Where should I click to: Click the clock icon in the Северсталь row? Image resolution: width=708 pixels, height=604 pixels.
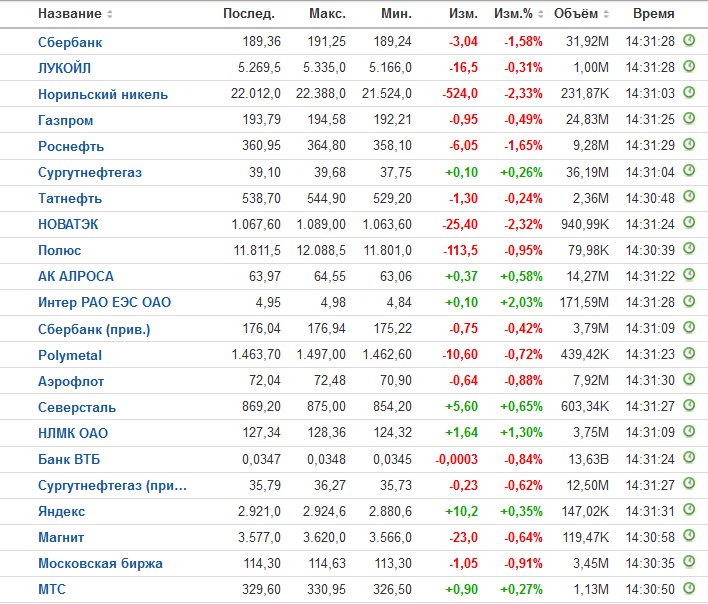689,405
